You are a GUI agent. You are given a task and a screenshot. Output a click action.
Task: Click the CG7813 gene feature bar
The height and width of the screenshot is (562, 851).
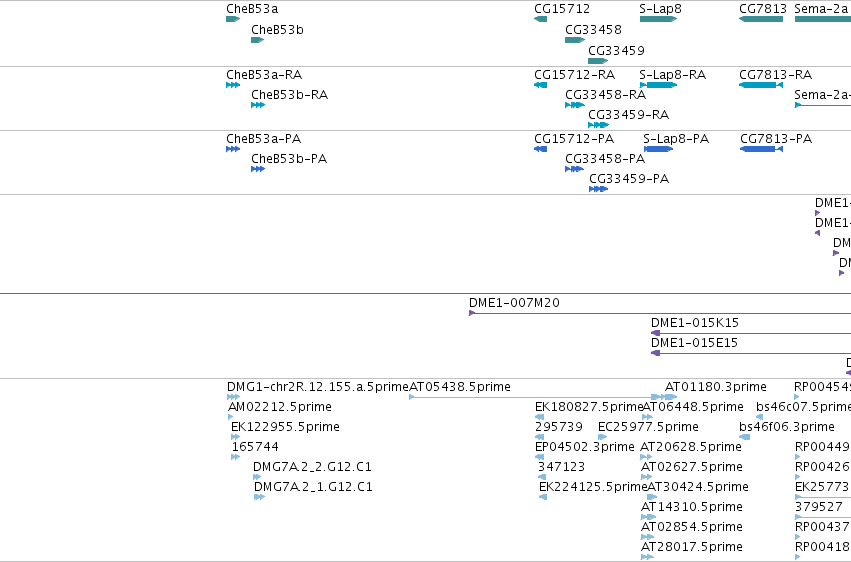(761, 19)
